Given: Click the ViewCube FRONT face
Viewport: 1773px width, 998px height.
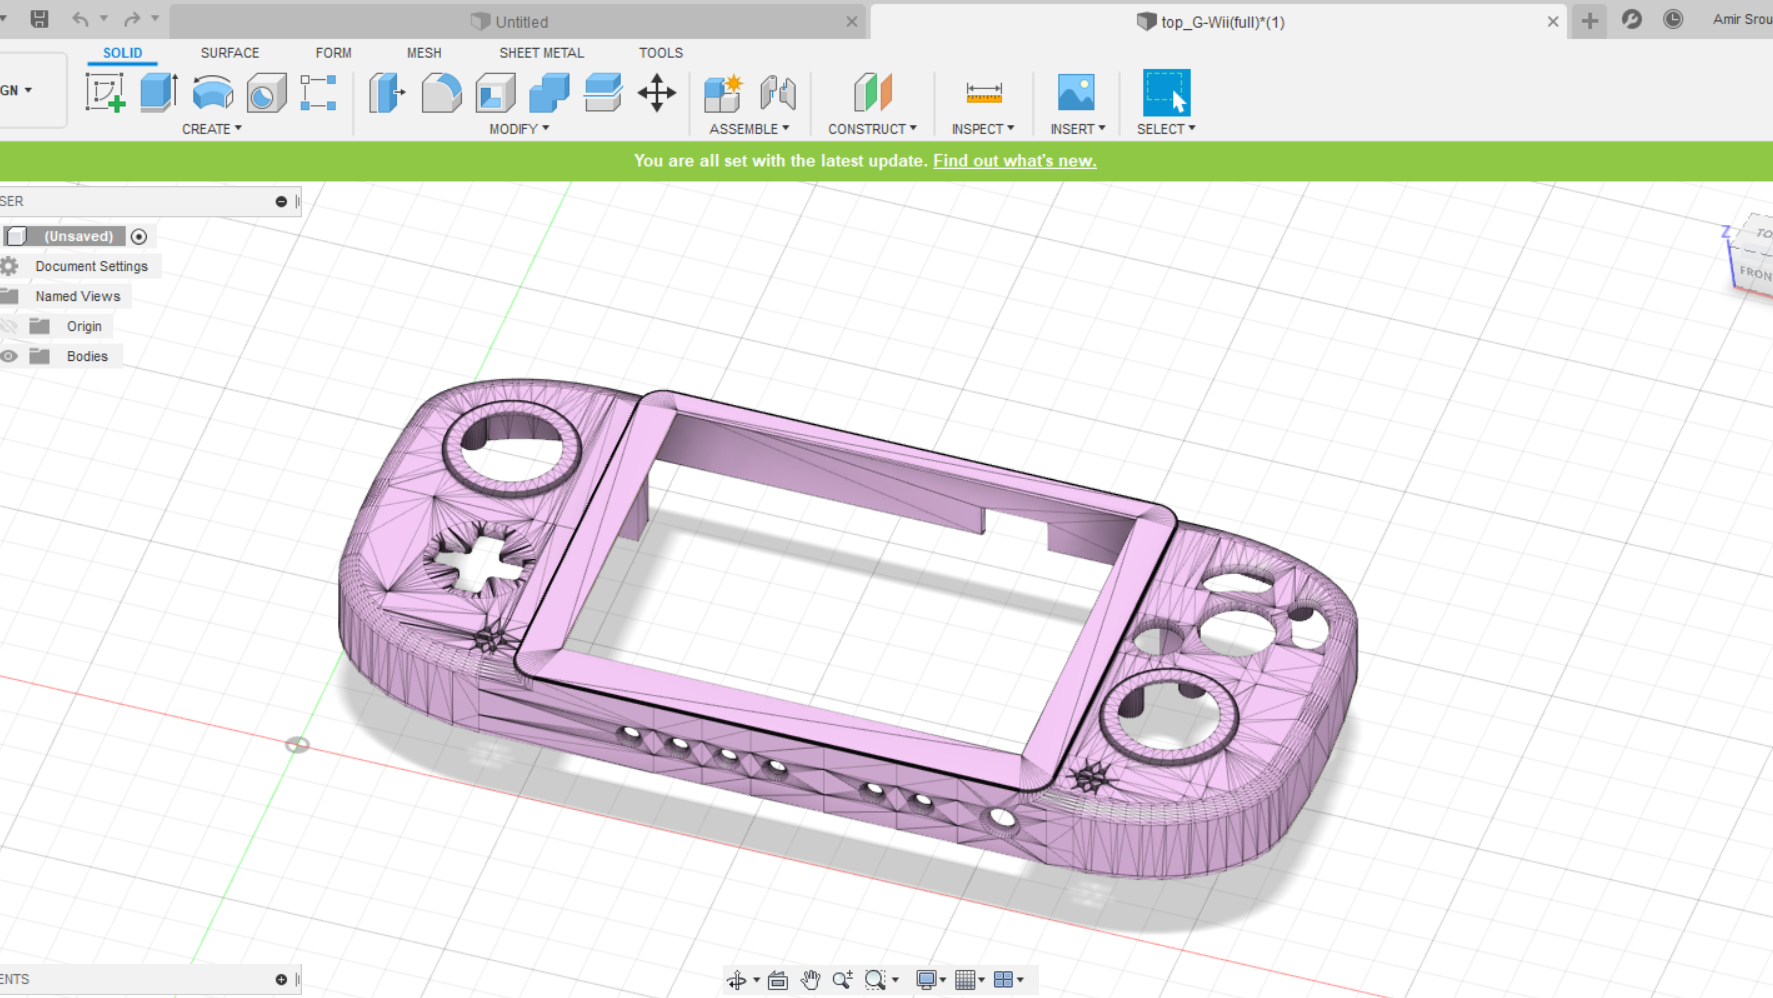Looking at the screenshot, I should 1755,272.
